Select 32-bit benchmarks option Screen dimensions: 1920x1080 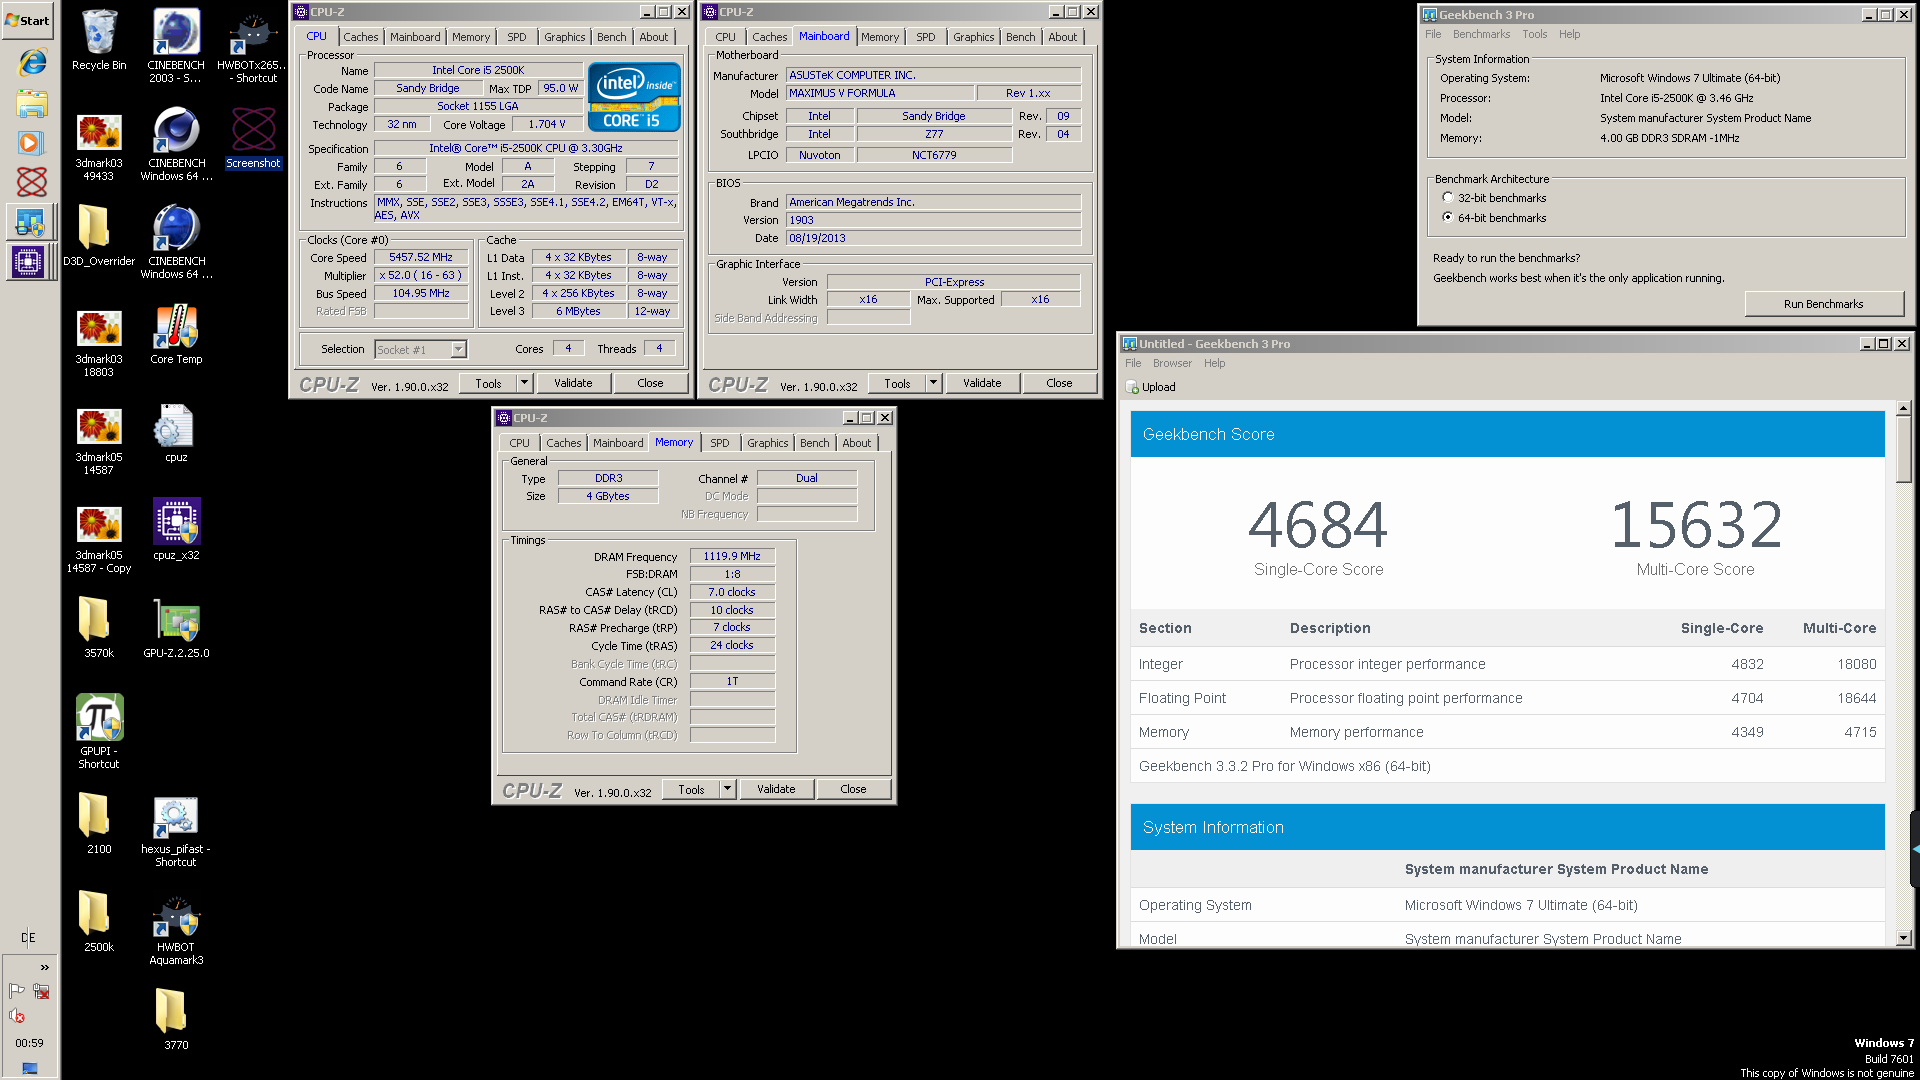coord(1447,198)
